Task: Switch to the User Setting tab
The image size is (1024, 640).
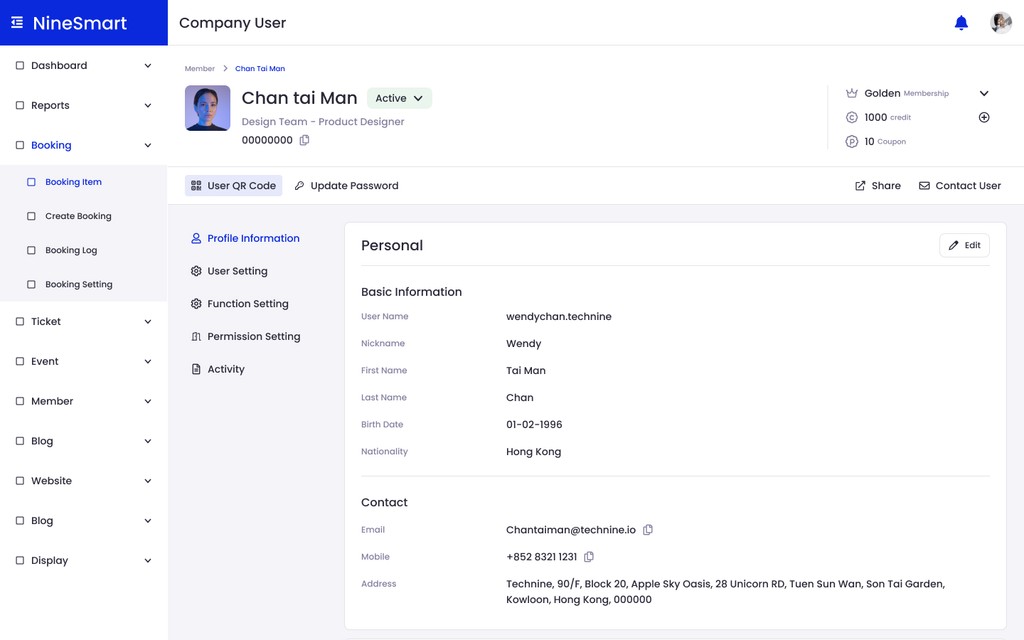Action: point(237,271)
